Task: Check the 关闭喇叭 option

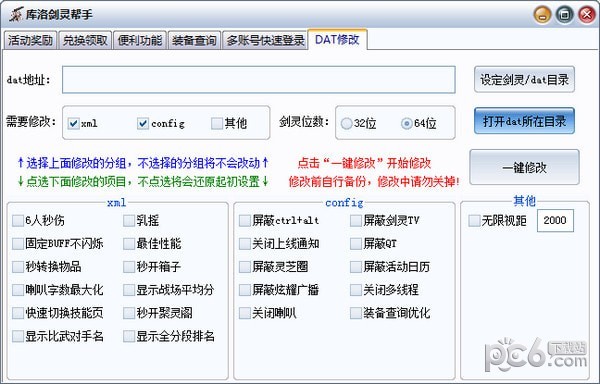Action: [245, 313]
